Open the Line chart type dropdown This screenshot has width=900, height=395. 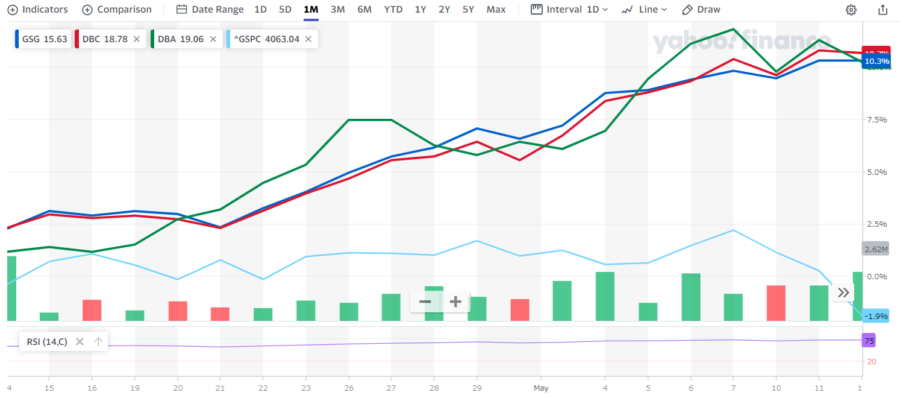pos(645,10)
